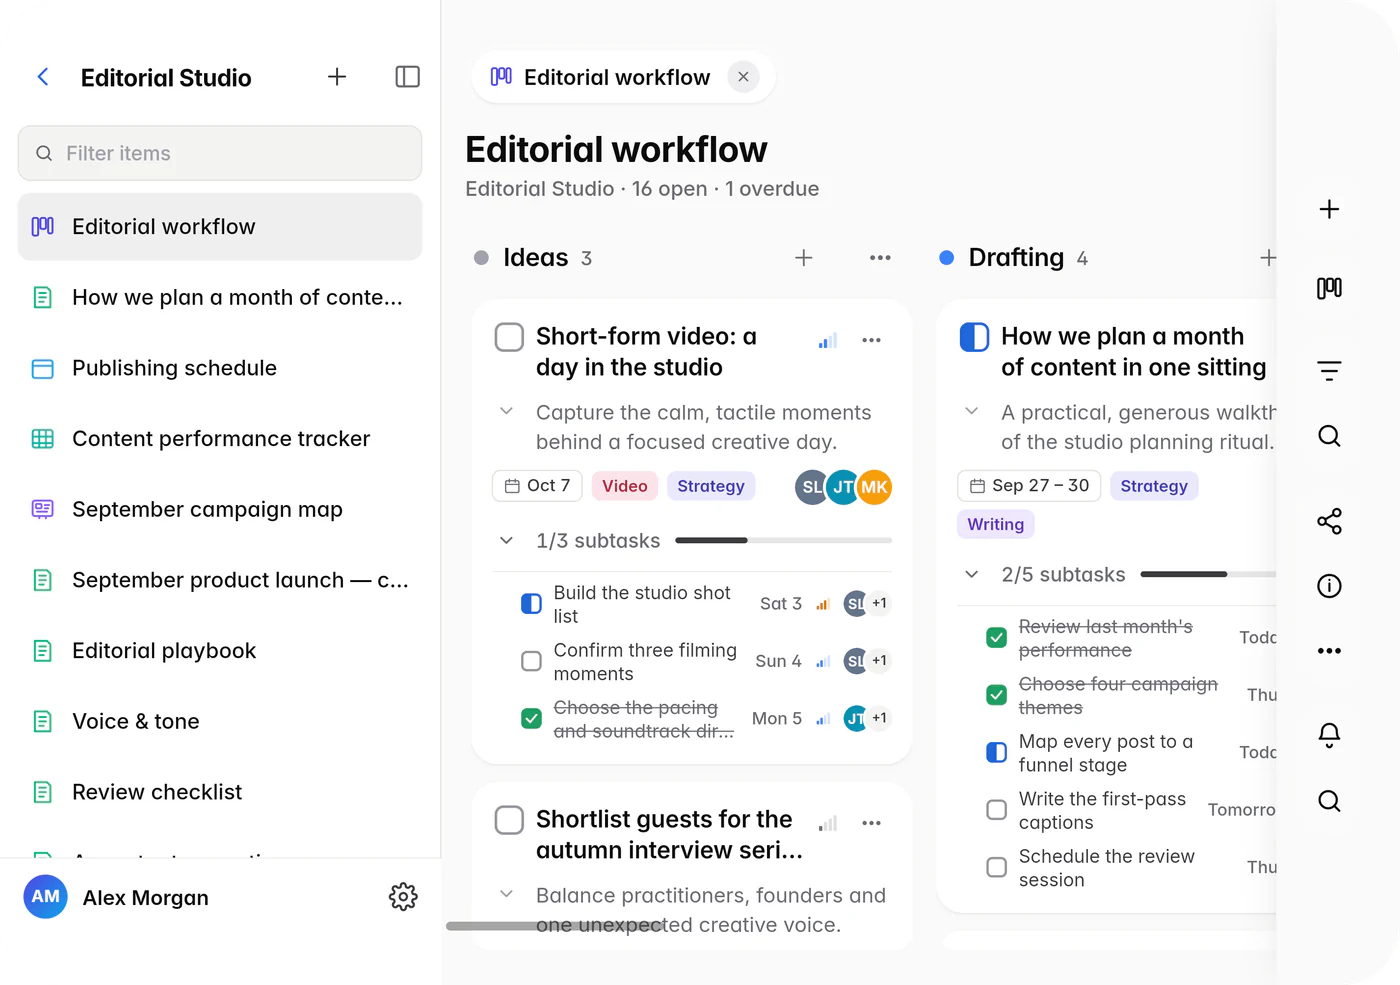This screenshot has height=985, width=1400.
Task: Open September campaign map in sidebar
Action: (220, 510)
